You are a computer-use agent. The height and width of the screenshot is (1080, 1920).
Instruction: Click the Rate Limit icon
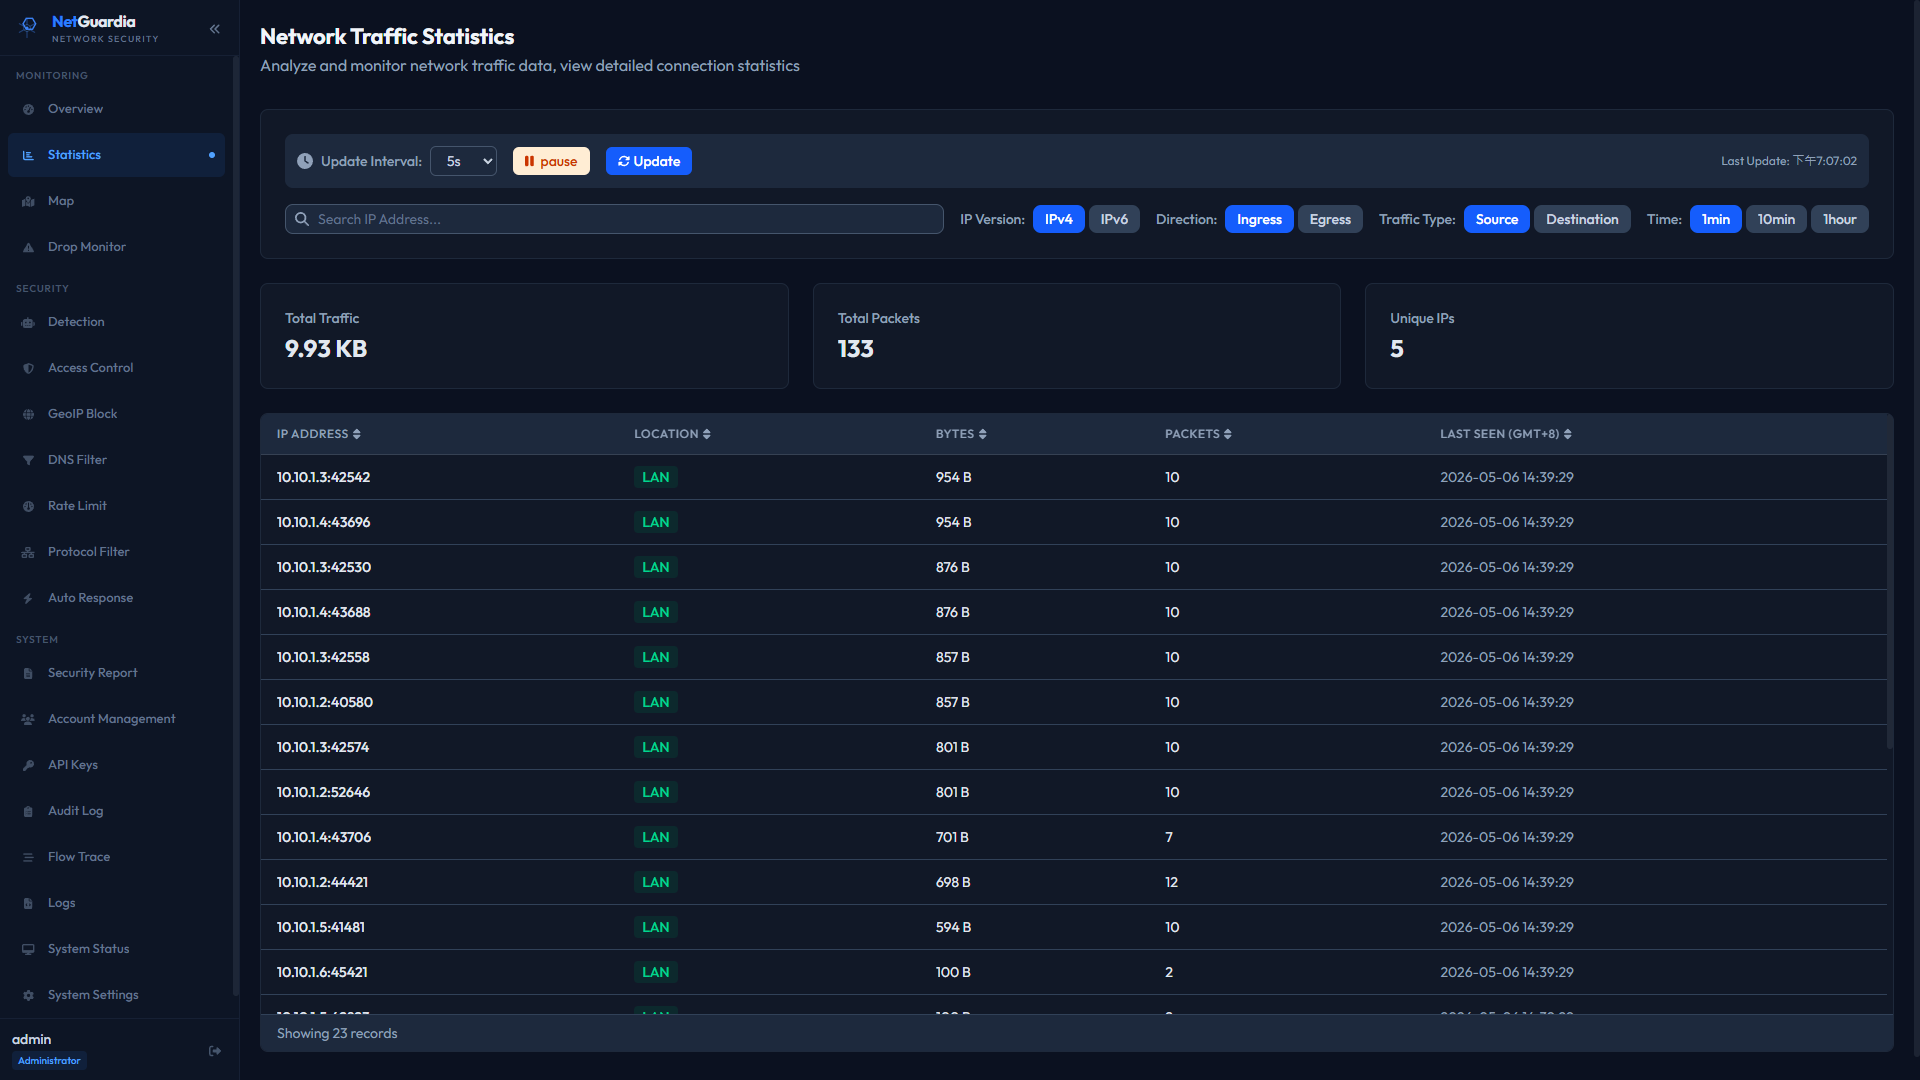28,506
